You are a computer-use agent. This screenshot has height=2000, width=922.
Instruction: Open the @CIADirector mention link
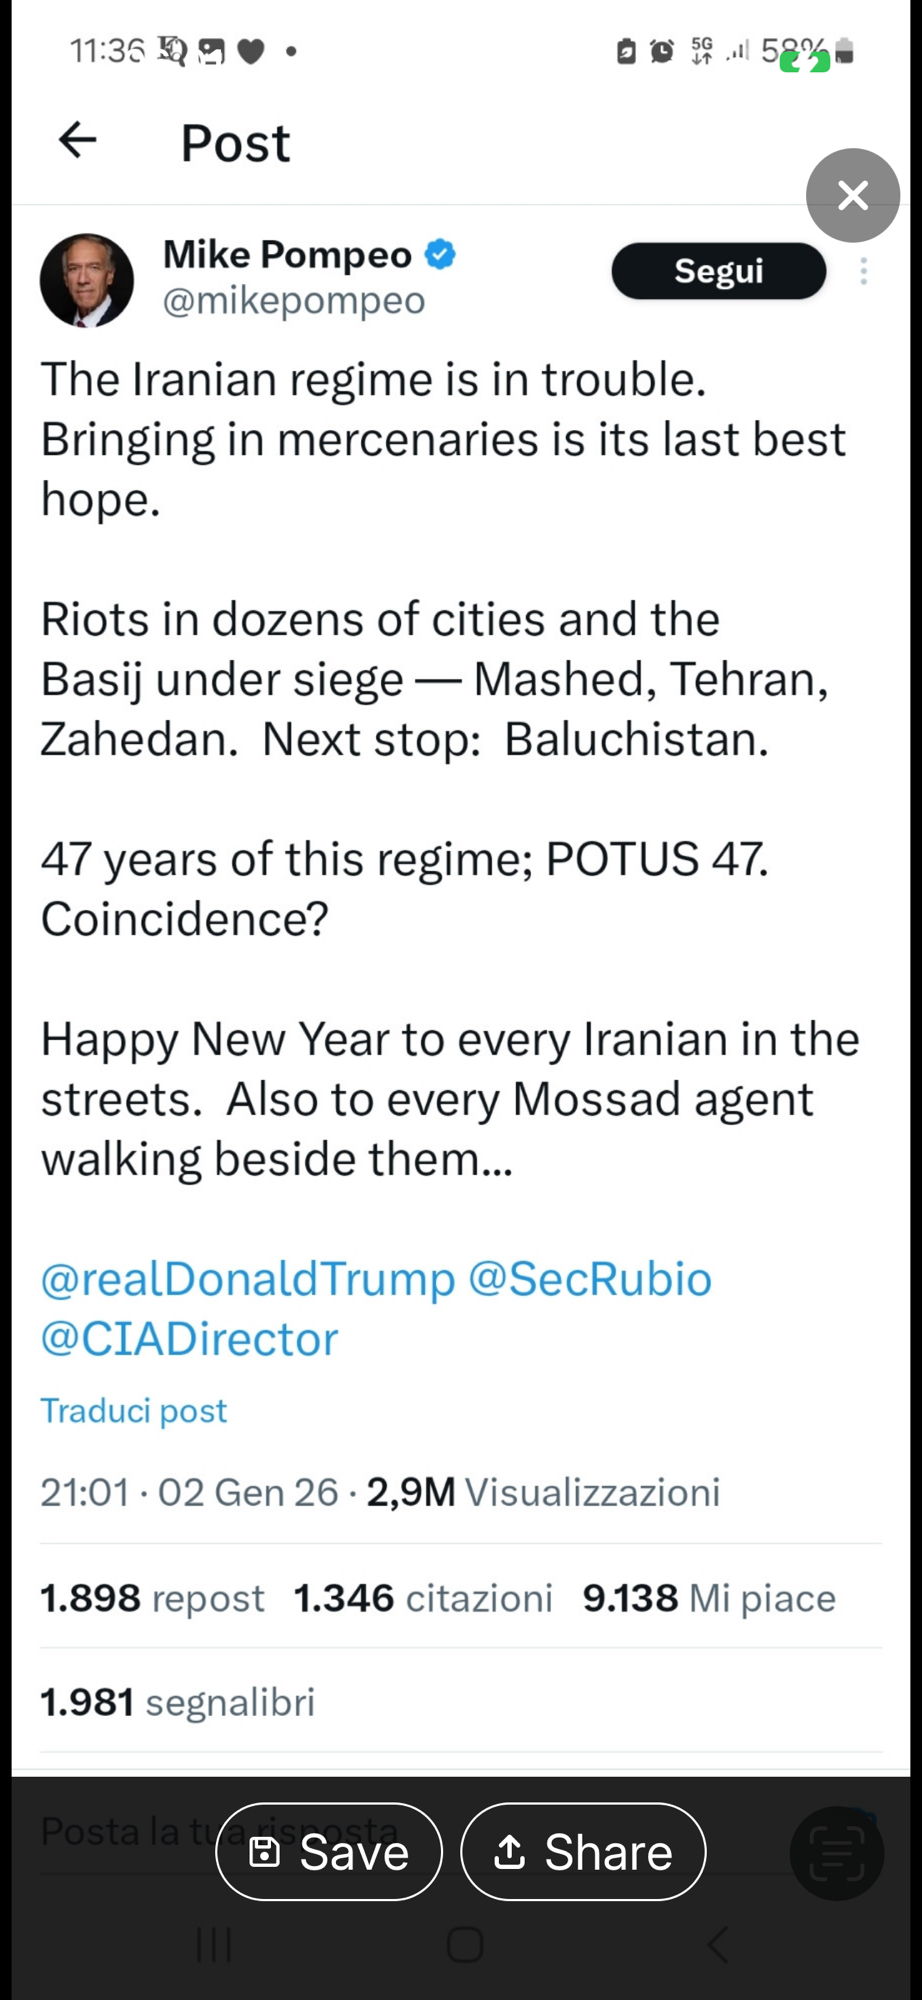click(x=189, y=1339)
